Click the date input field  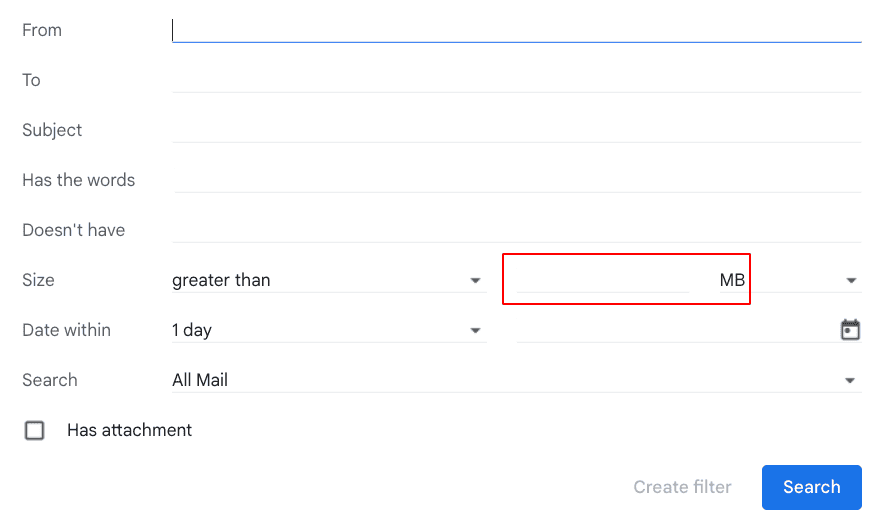677,330
